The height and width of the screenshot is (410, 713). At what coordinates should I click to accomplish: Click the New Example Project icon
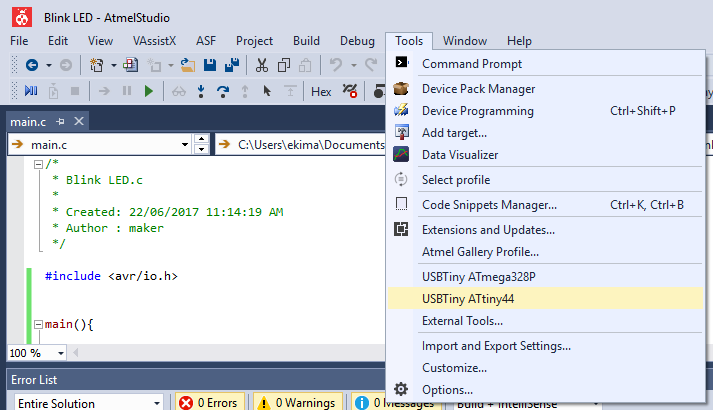[x=131, y=65]
